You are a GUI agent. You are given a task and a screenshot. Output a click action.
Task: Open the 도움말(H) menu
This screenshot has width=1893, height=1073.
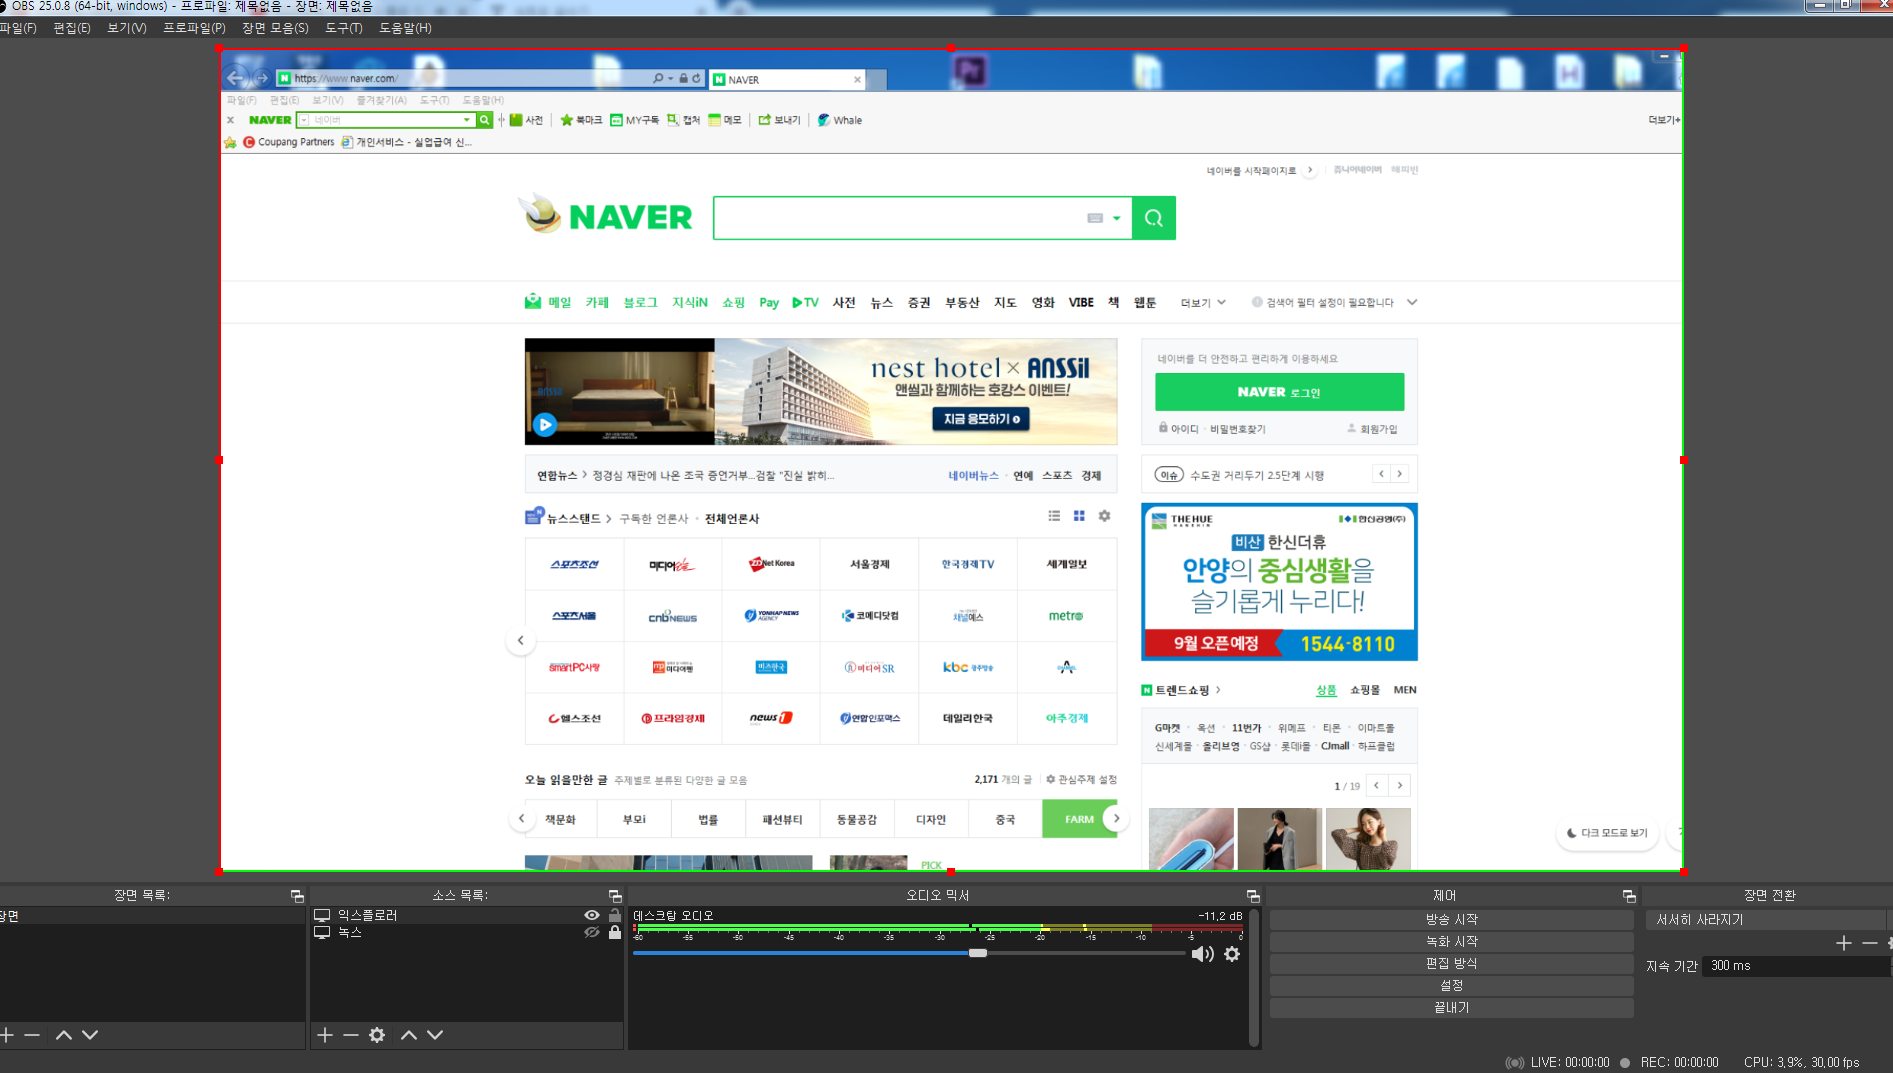point(405,28)
